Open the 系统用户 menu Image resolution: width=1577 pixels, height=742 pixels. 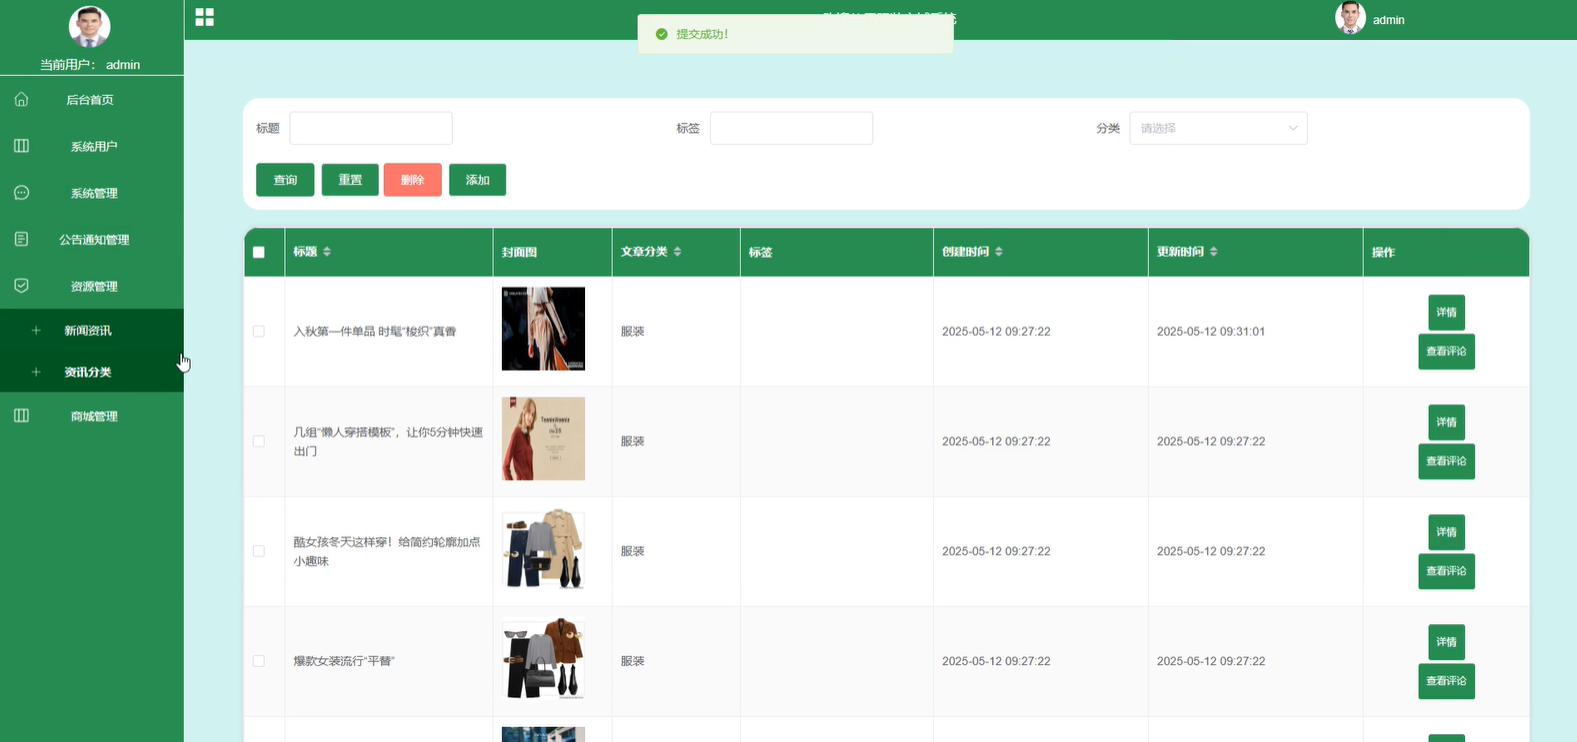pyautogui.click(x=91, y=146)
